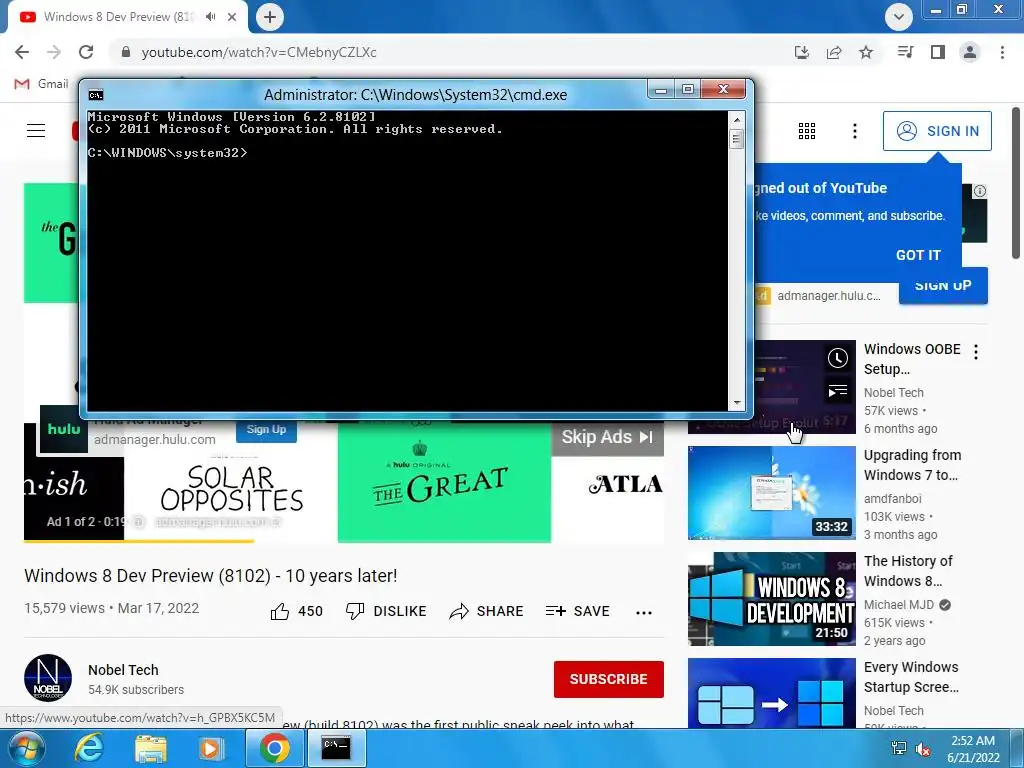1024x768 pixels.
Task: Open the amdfanboi channel name
Action: 893,499
